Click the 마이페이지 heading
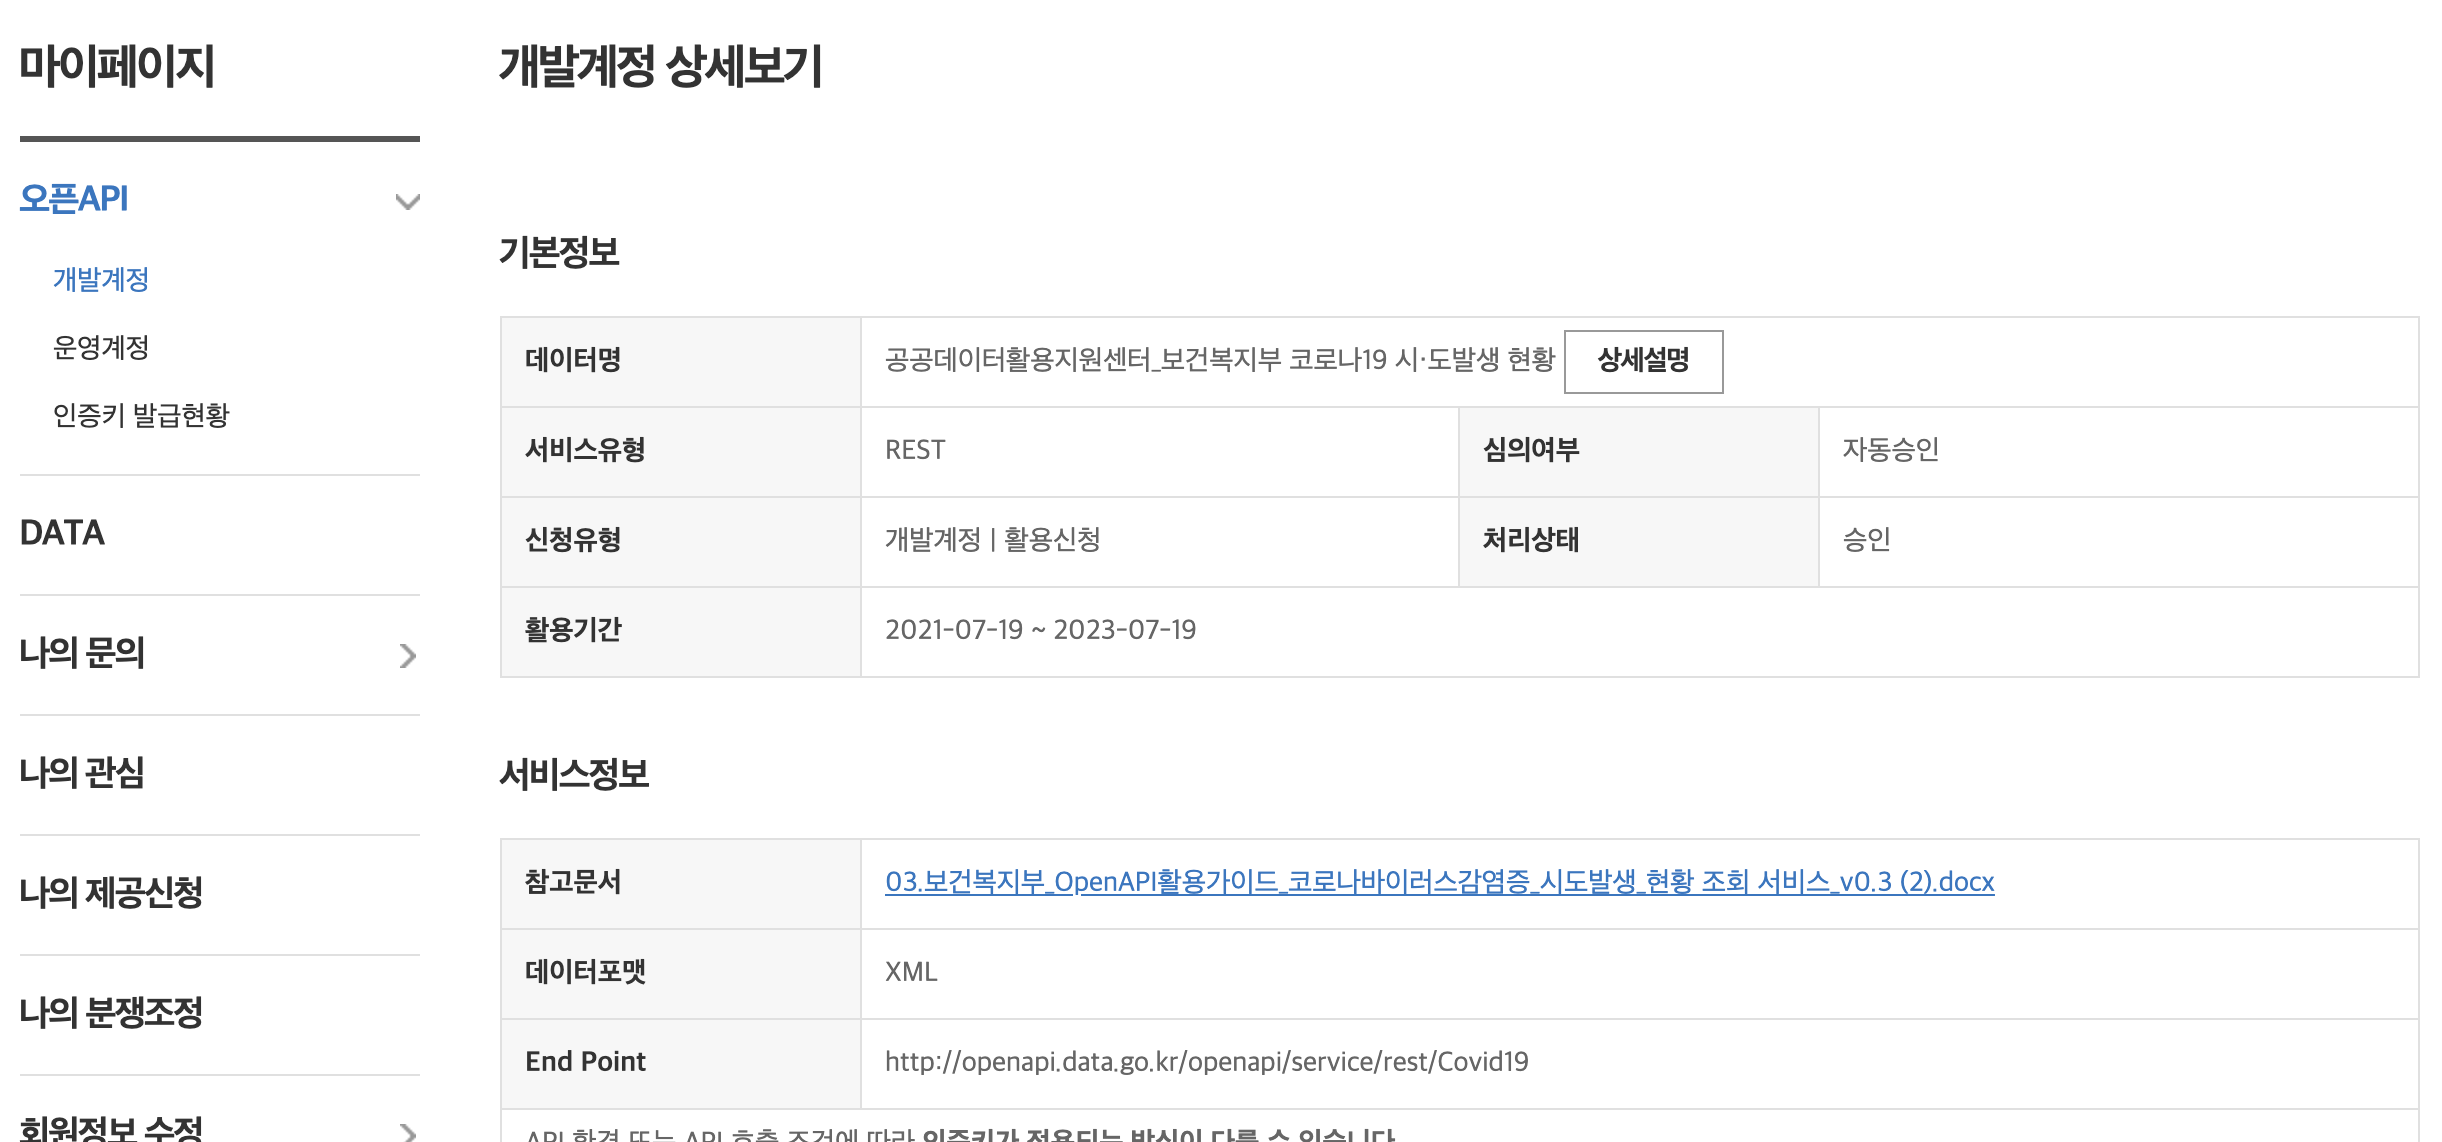Screen dimensions: 2442x1142 tap(117, 66)
